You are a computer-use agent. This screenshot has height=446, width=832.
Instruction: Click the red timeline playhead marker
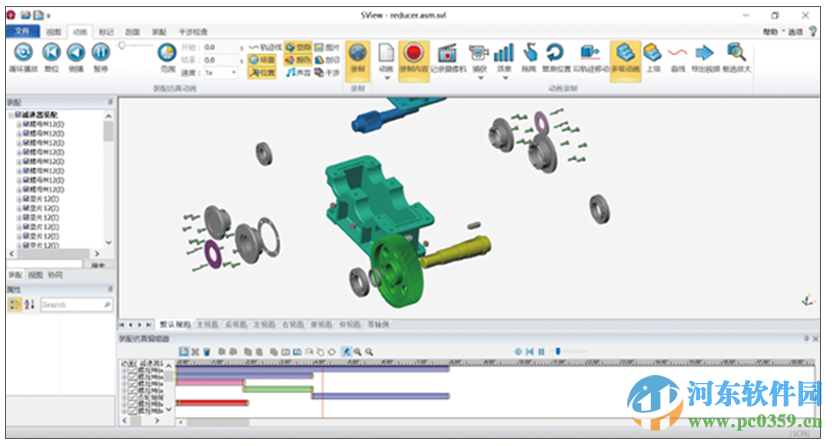click(323, 391)
